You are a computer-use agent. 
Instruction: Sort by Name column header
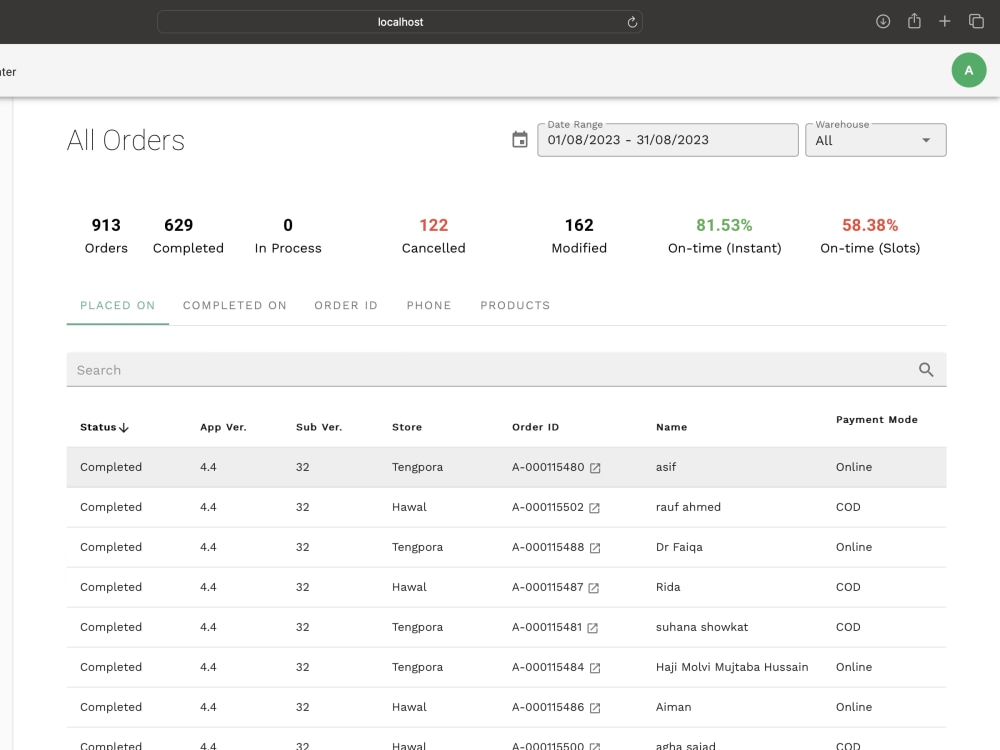click(x=672, y=427)
